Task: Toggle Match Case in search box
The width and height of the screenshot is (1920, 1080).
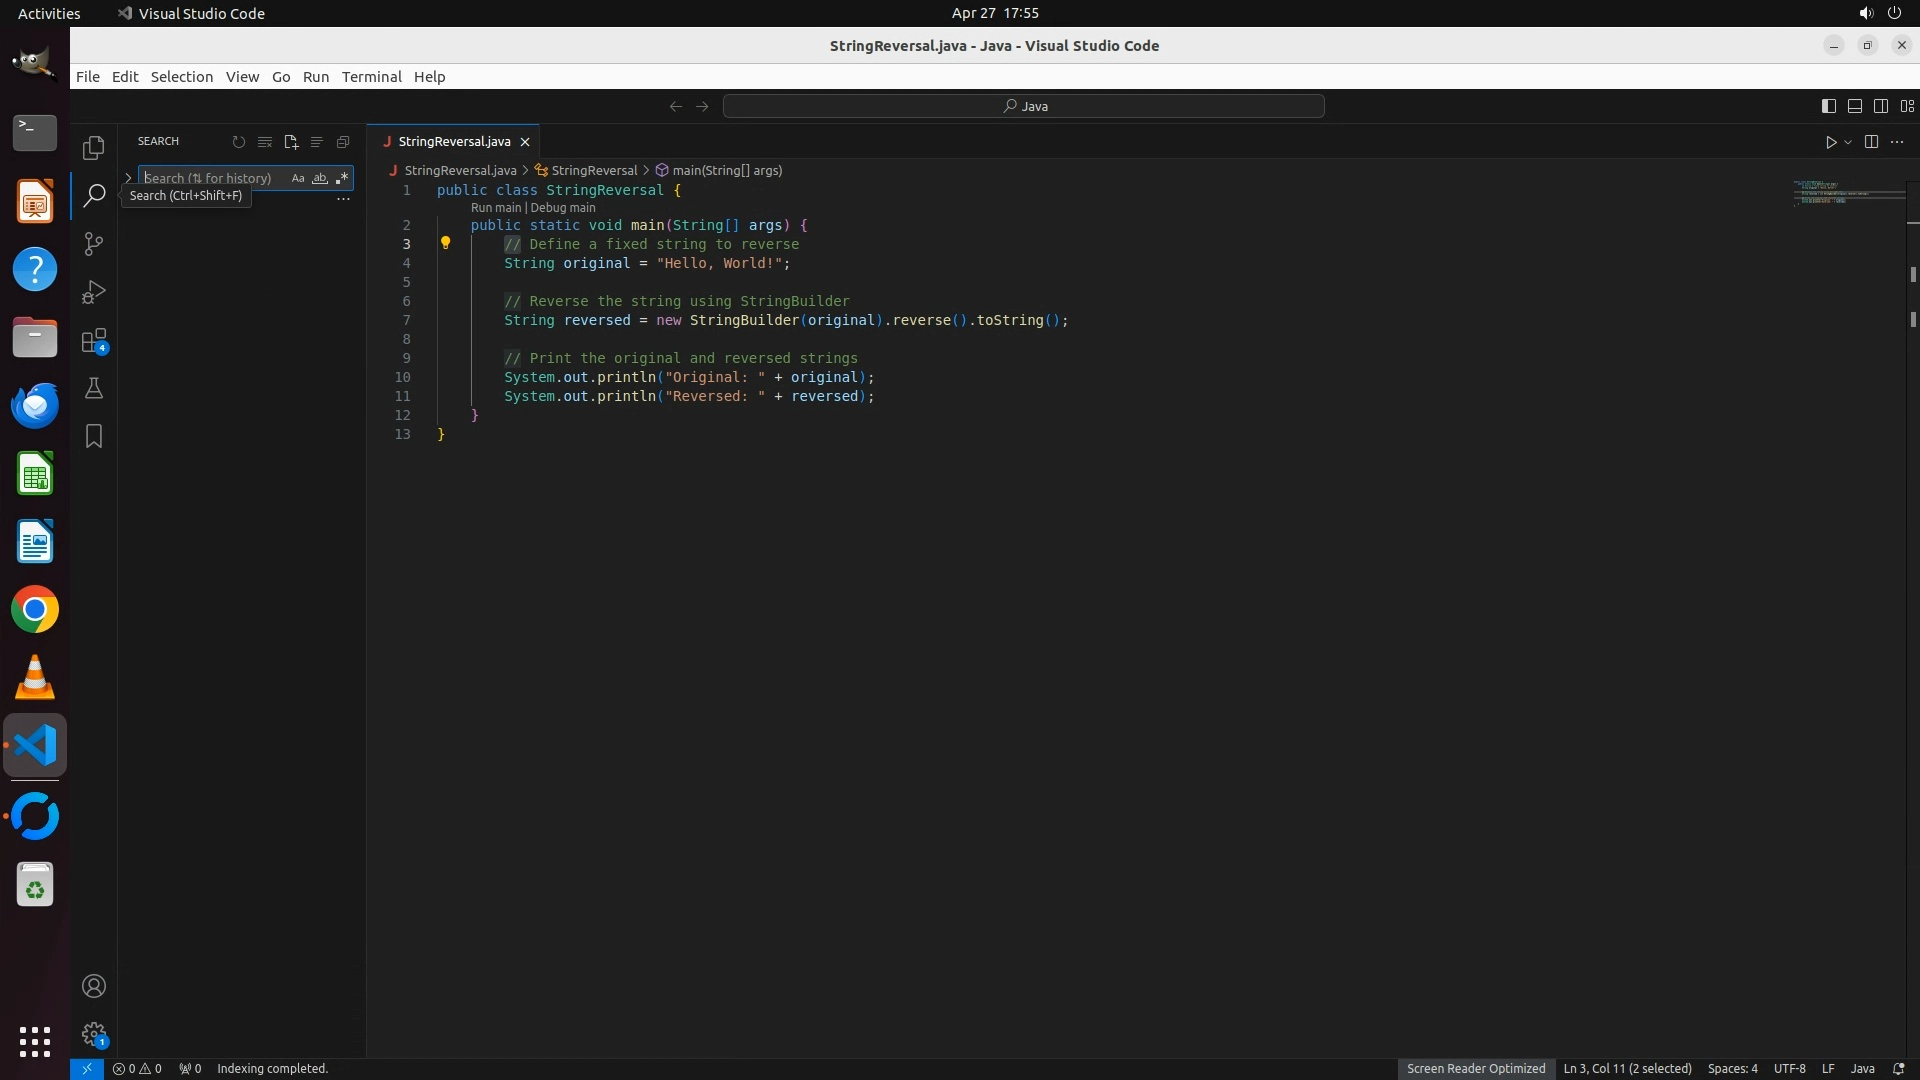Action: pyautogui.click(x=298, y=178)
